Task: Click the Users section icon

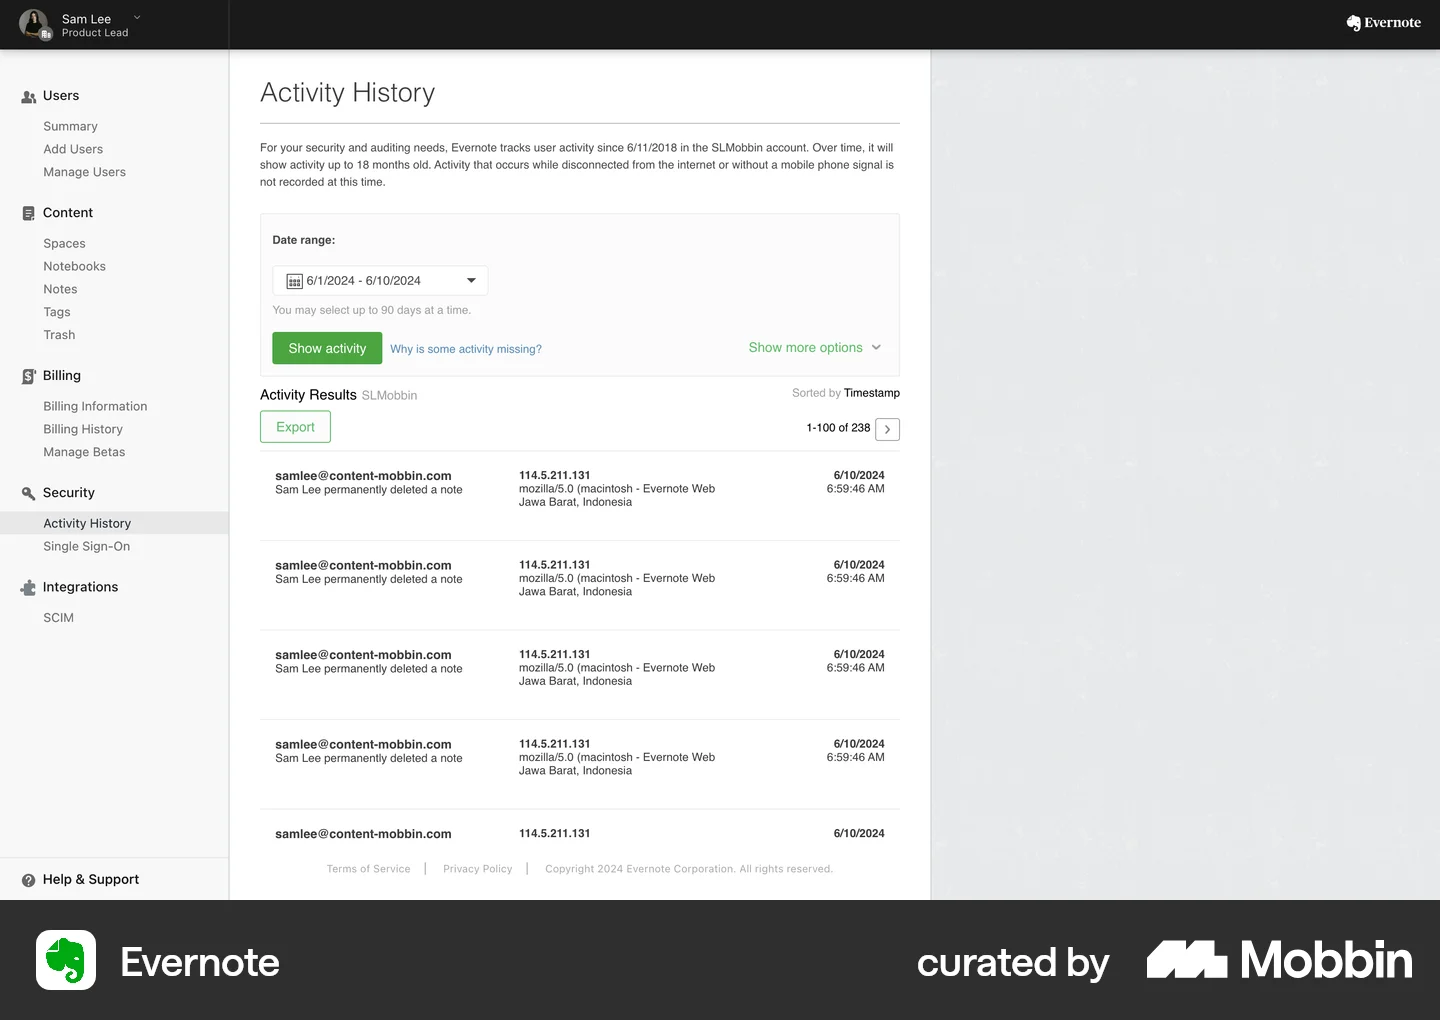Action: 29,97
